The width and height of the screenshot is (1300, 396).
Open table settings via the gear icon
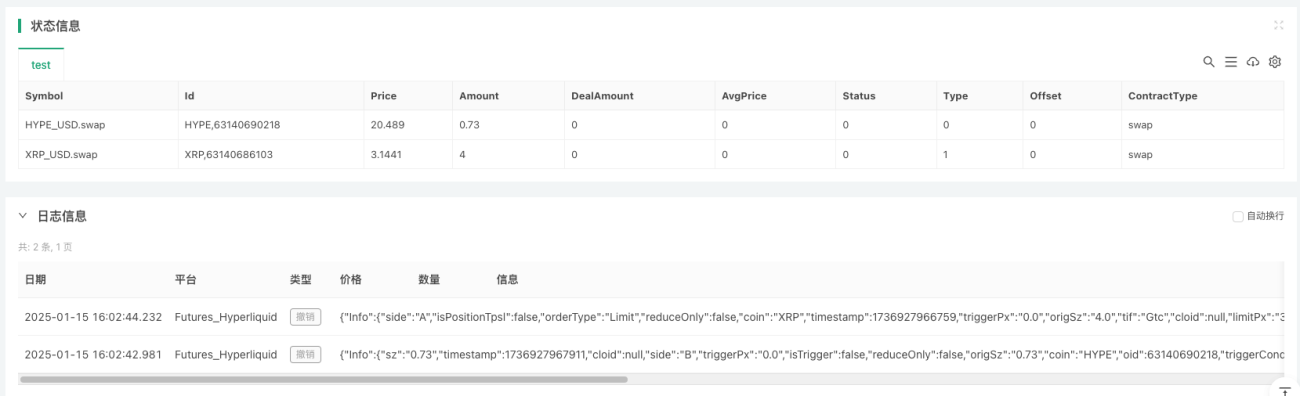pos(1275,62)
